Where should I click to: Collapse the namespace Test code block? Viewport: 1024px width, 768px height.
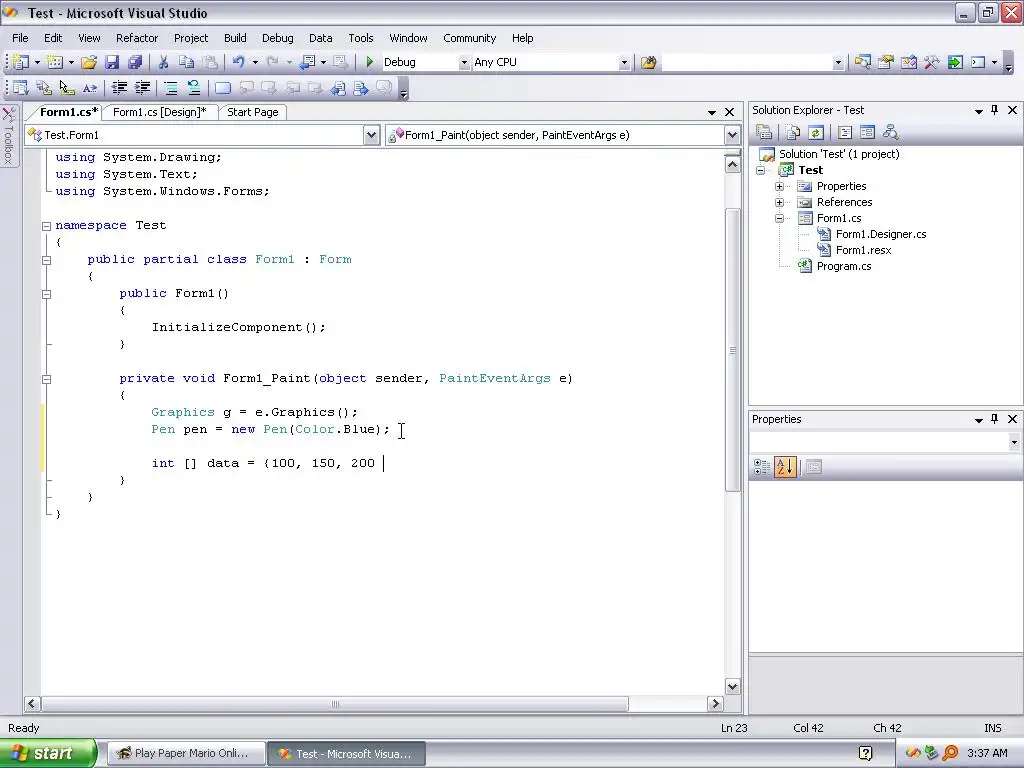[46, 226]
